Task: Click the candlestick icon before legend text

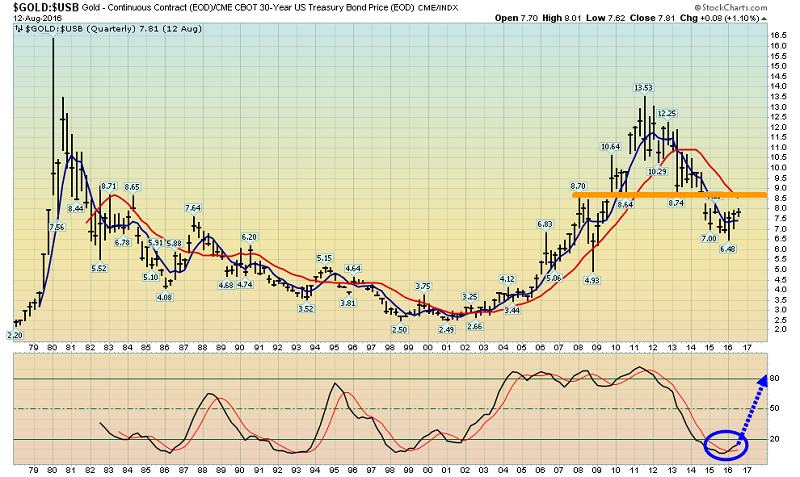Action: click(19, 29)
